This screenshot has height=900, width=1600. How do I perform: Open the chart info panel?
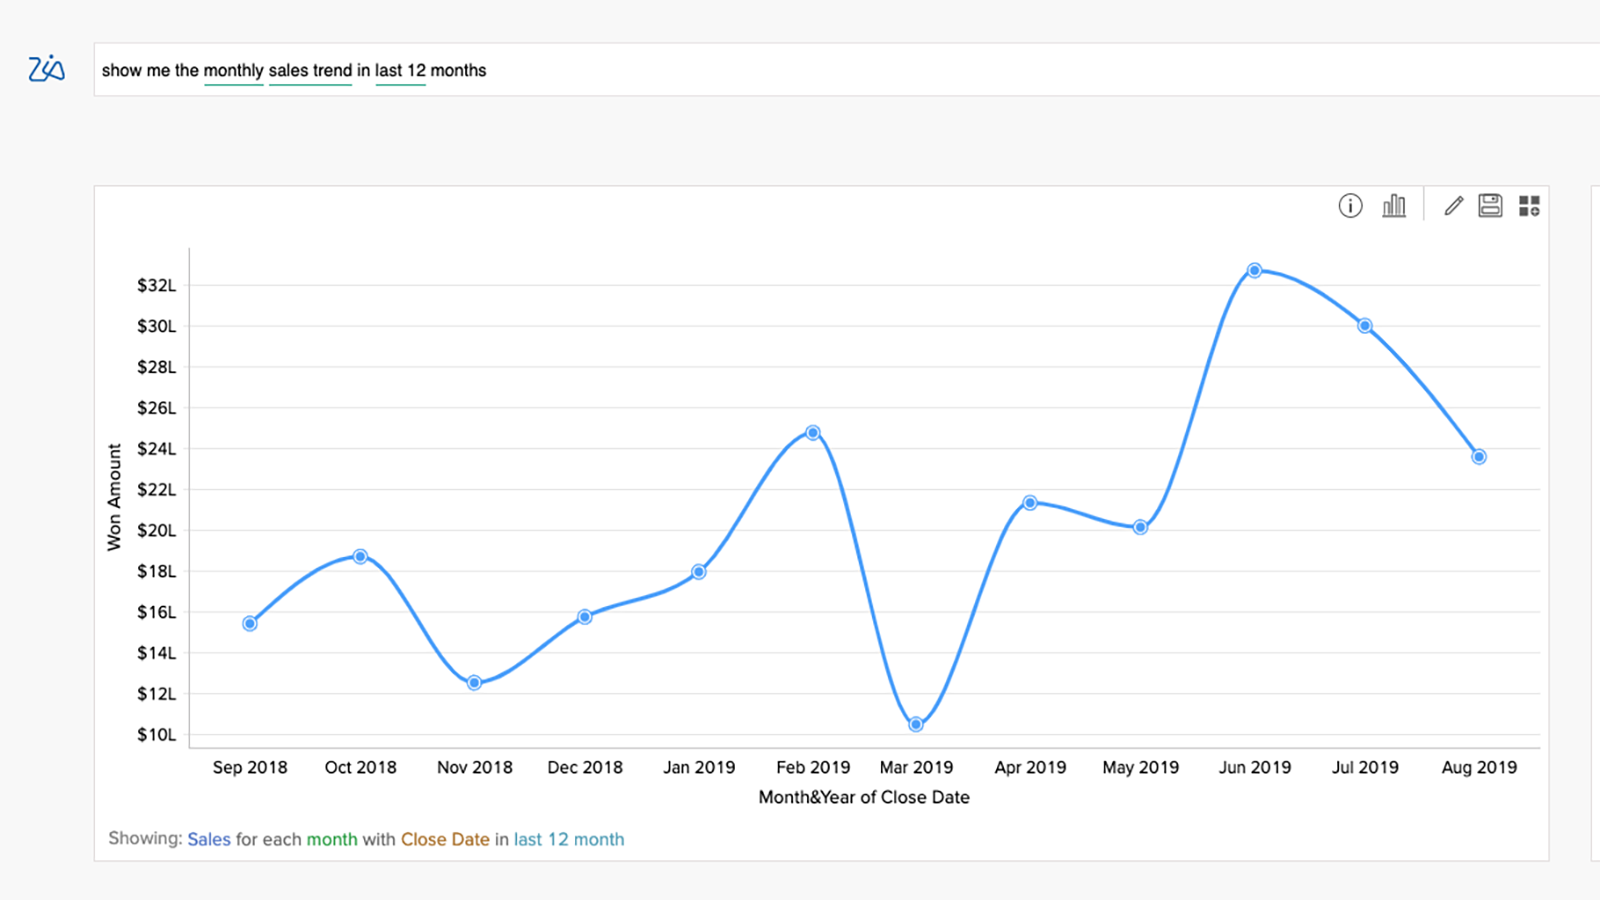coord(1350,205)
